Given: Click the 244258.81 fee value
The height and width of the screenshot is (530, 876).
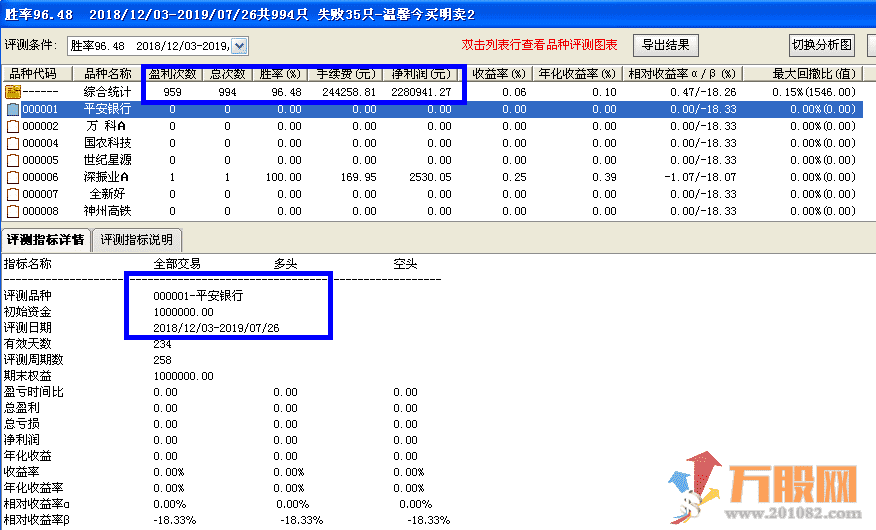Looking at the screenshot, I should [349, 92].
